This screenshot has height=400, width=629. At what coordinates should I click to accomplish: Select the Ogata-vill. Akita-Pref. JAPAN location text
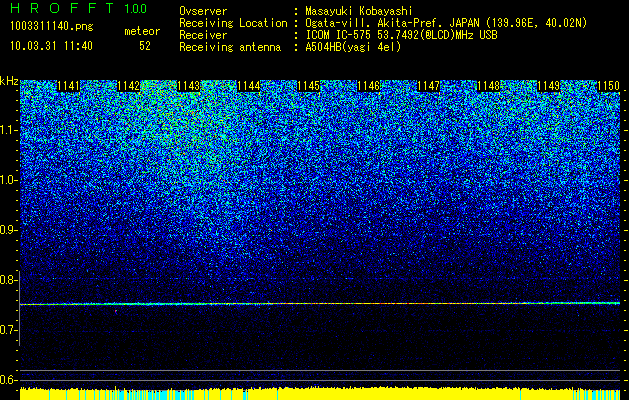click(446, 24)
